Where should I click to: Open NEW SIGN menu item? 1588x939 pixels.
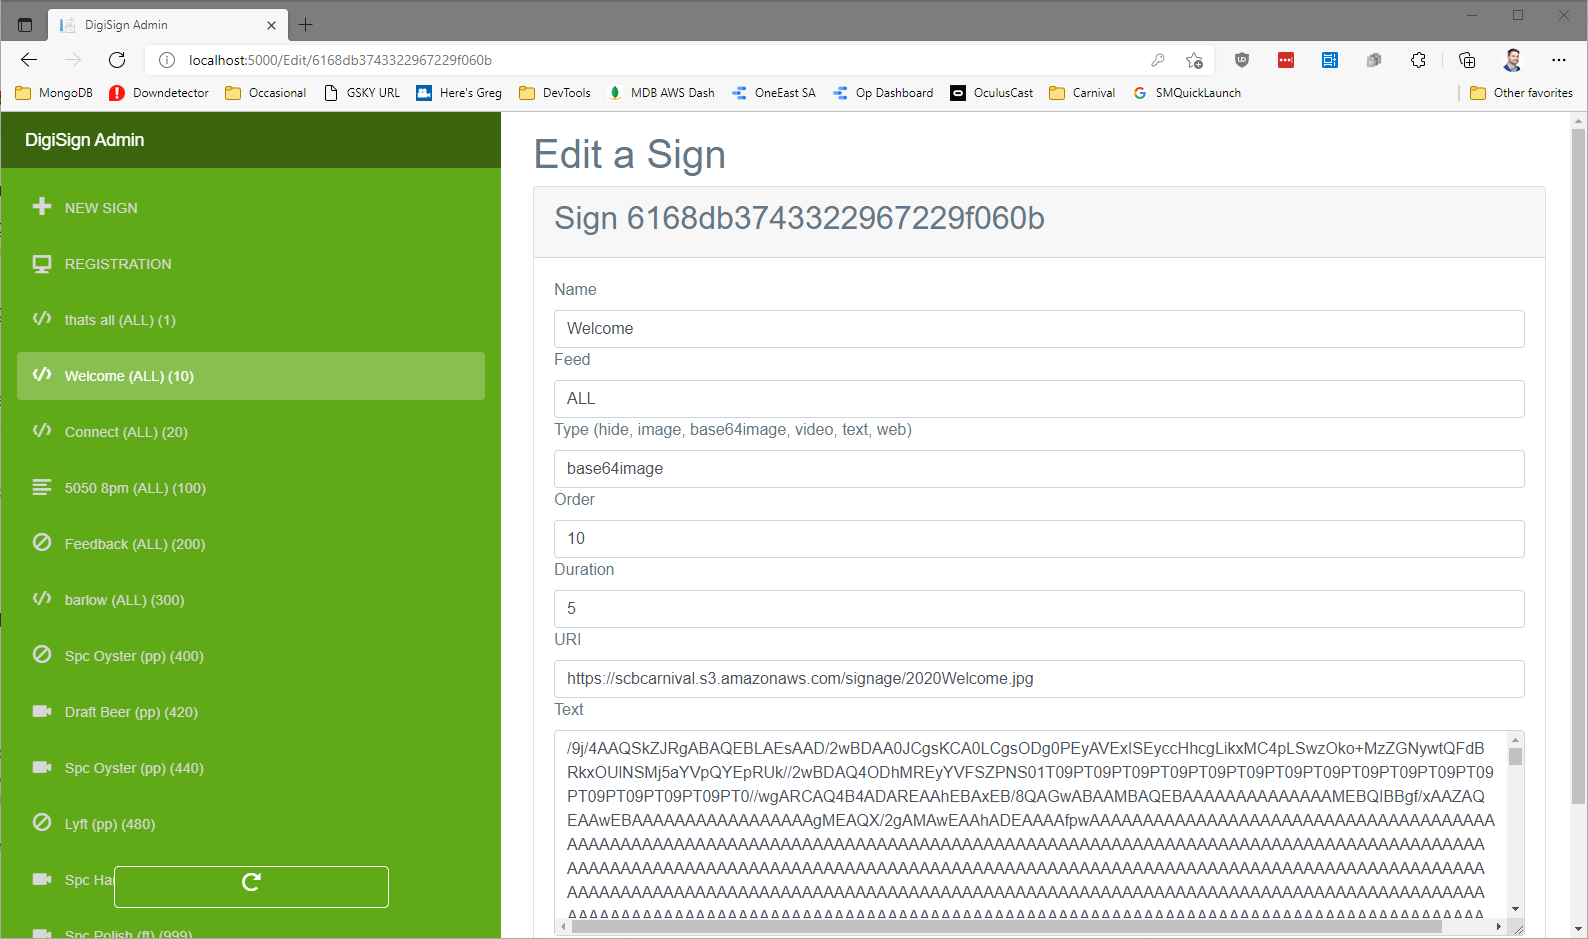coord(251,208)
